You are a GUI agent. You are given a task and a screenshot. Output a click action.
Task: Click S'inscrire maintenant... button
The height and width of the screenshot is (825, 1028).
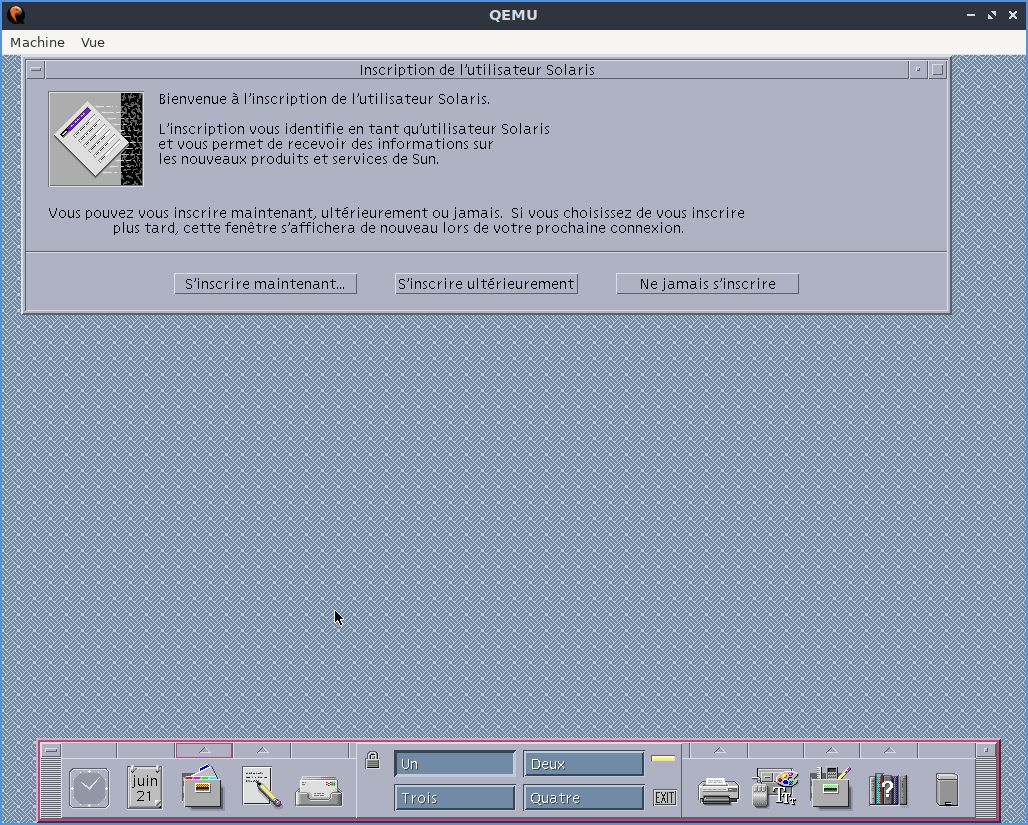(266, 284)
